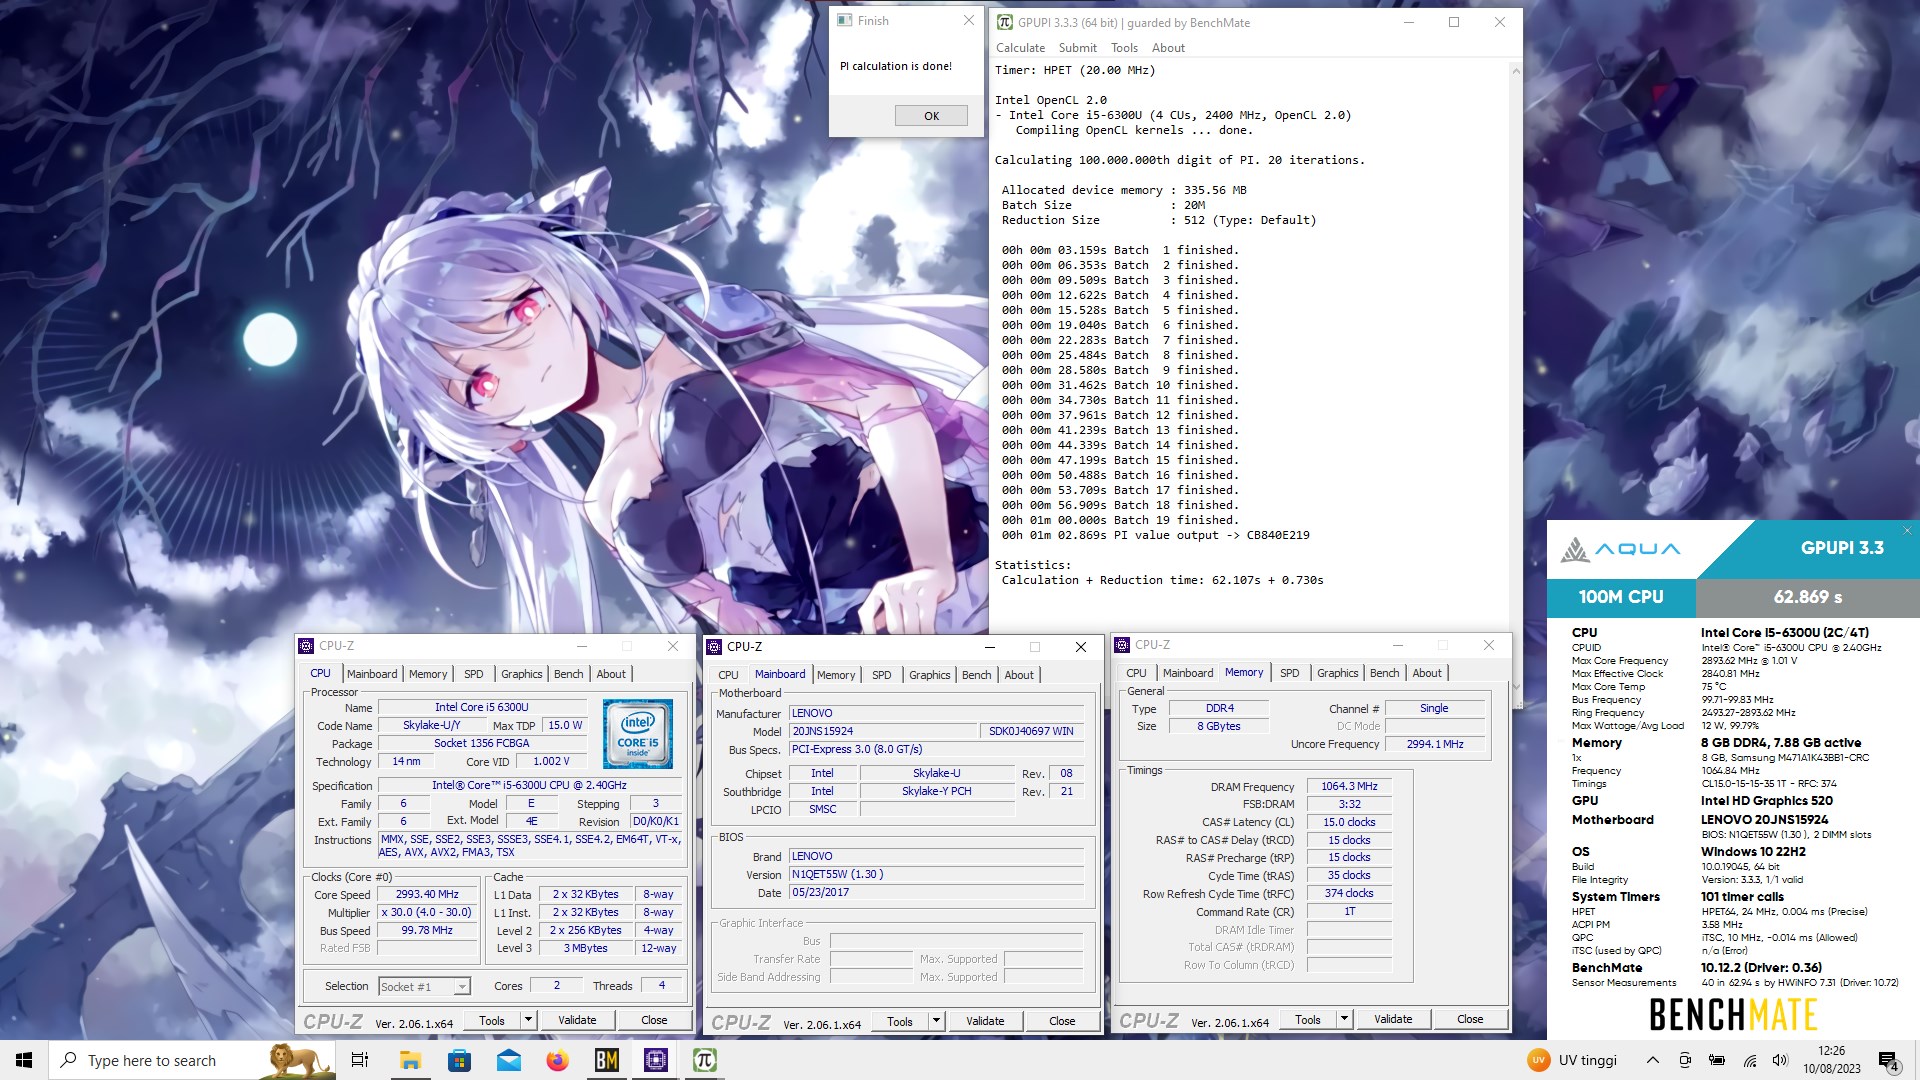Click the BenchMate logo at panel bottom
The height and width of the screenshot is (1080, 1920).
click(1733, 1014)
